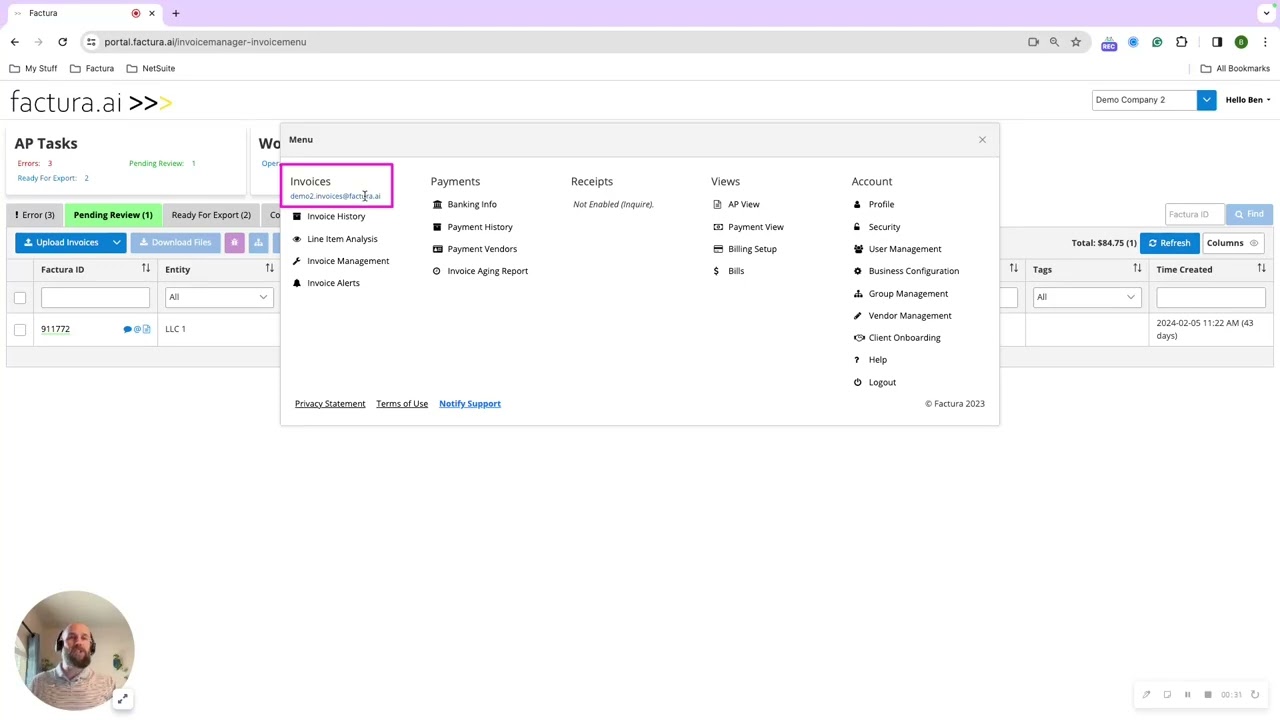Click the Find button

(x=1249, y=214)
